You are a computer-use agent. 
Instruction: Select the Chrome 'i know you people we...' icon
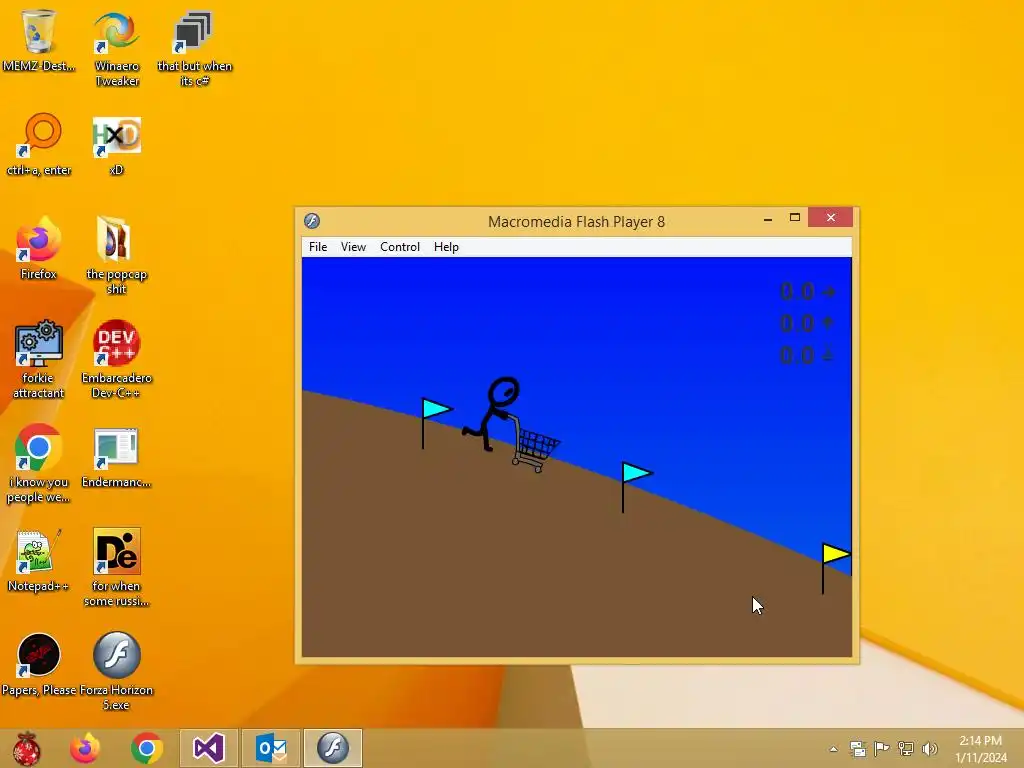pyautogui.click(x=39, y=464)
